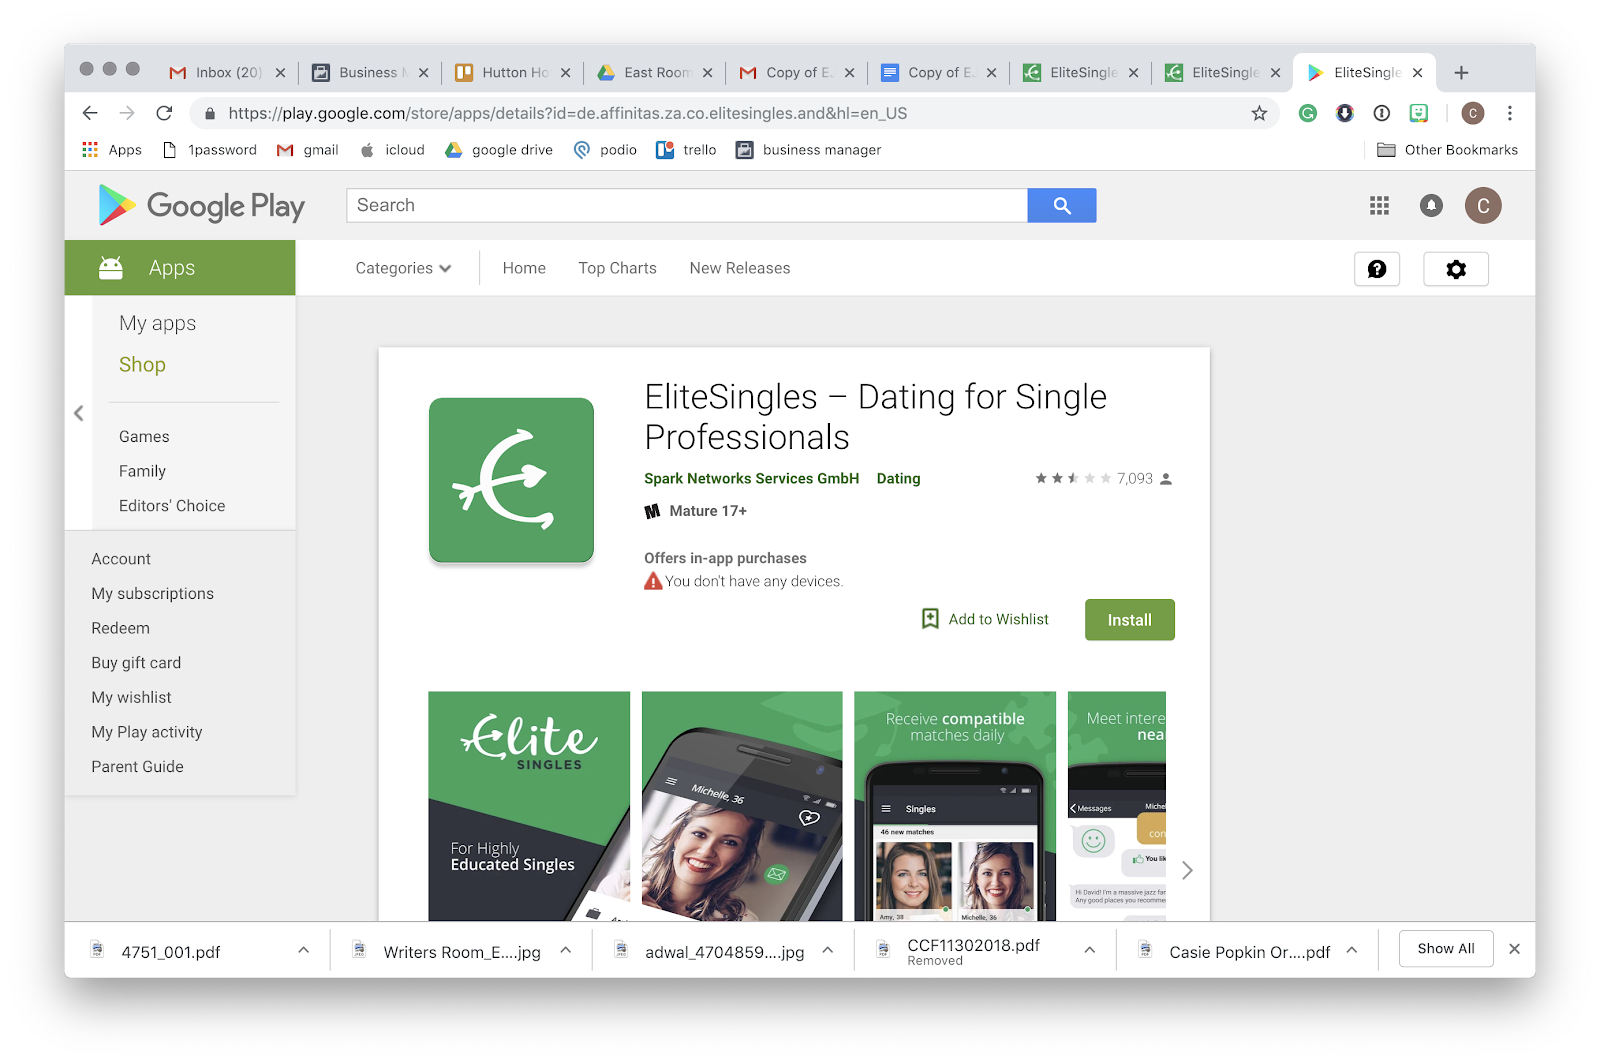
Task: Open the Chrome three-dot menu
Action: (x=1510, y=113)
